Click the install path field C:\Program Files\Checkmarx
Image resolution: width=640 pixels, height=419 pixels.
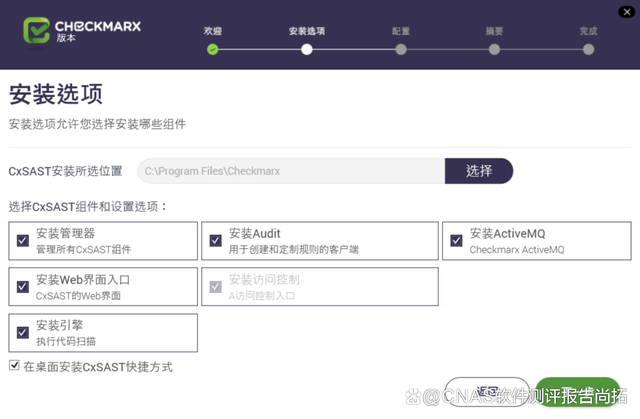click(x=291, y=171)
